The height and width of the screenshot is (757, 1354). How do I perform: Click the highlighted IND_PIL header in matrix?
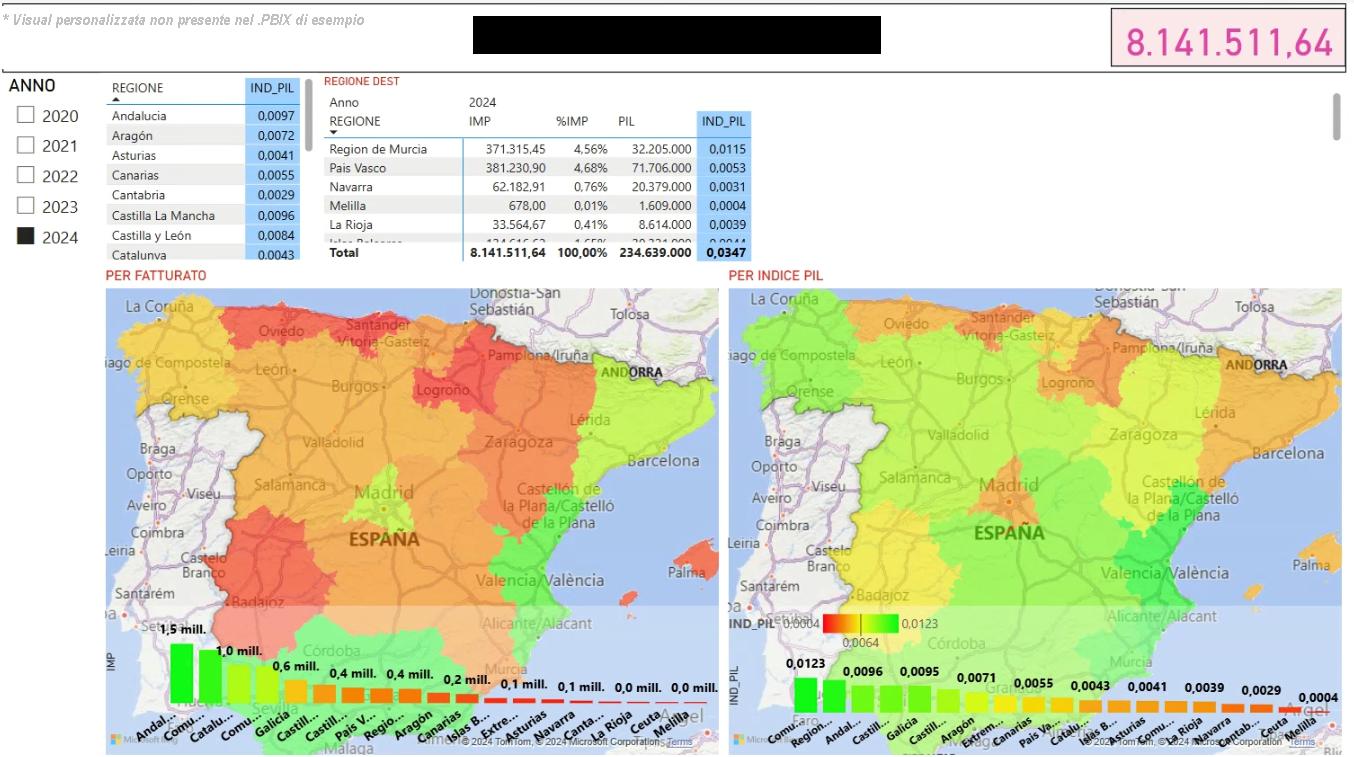tap(724, 121)
